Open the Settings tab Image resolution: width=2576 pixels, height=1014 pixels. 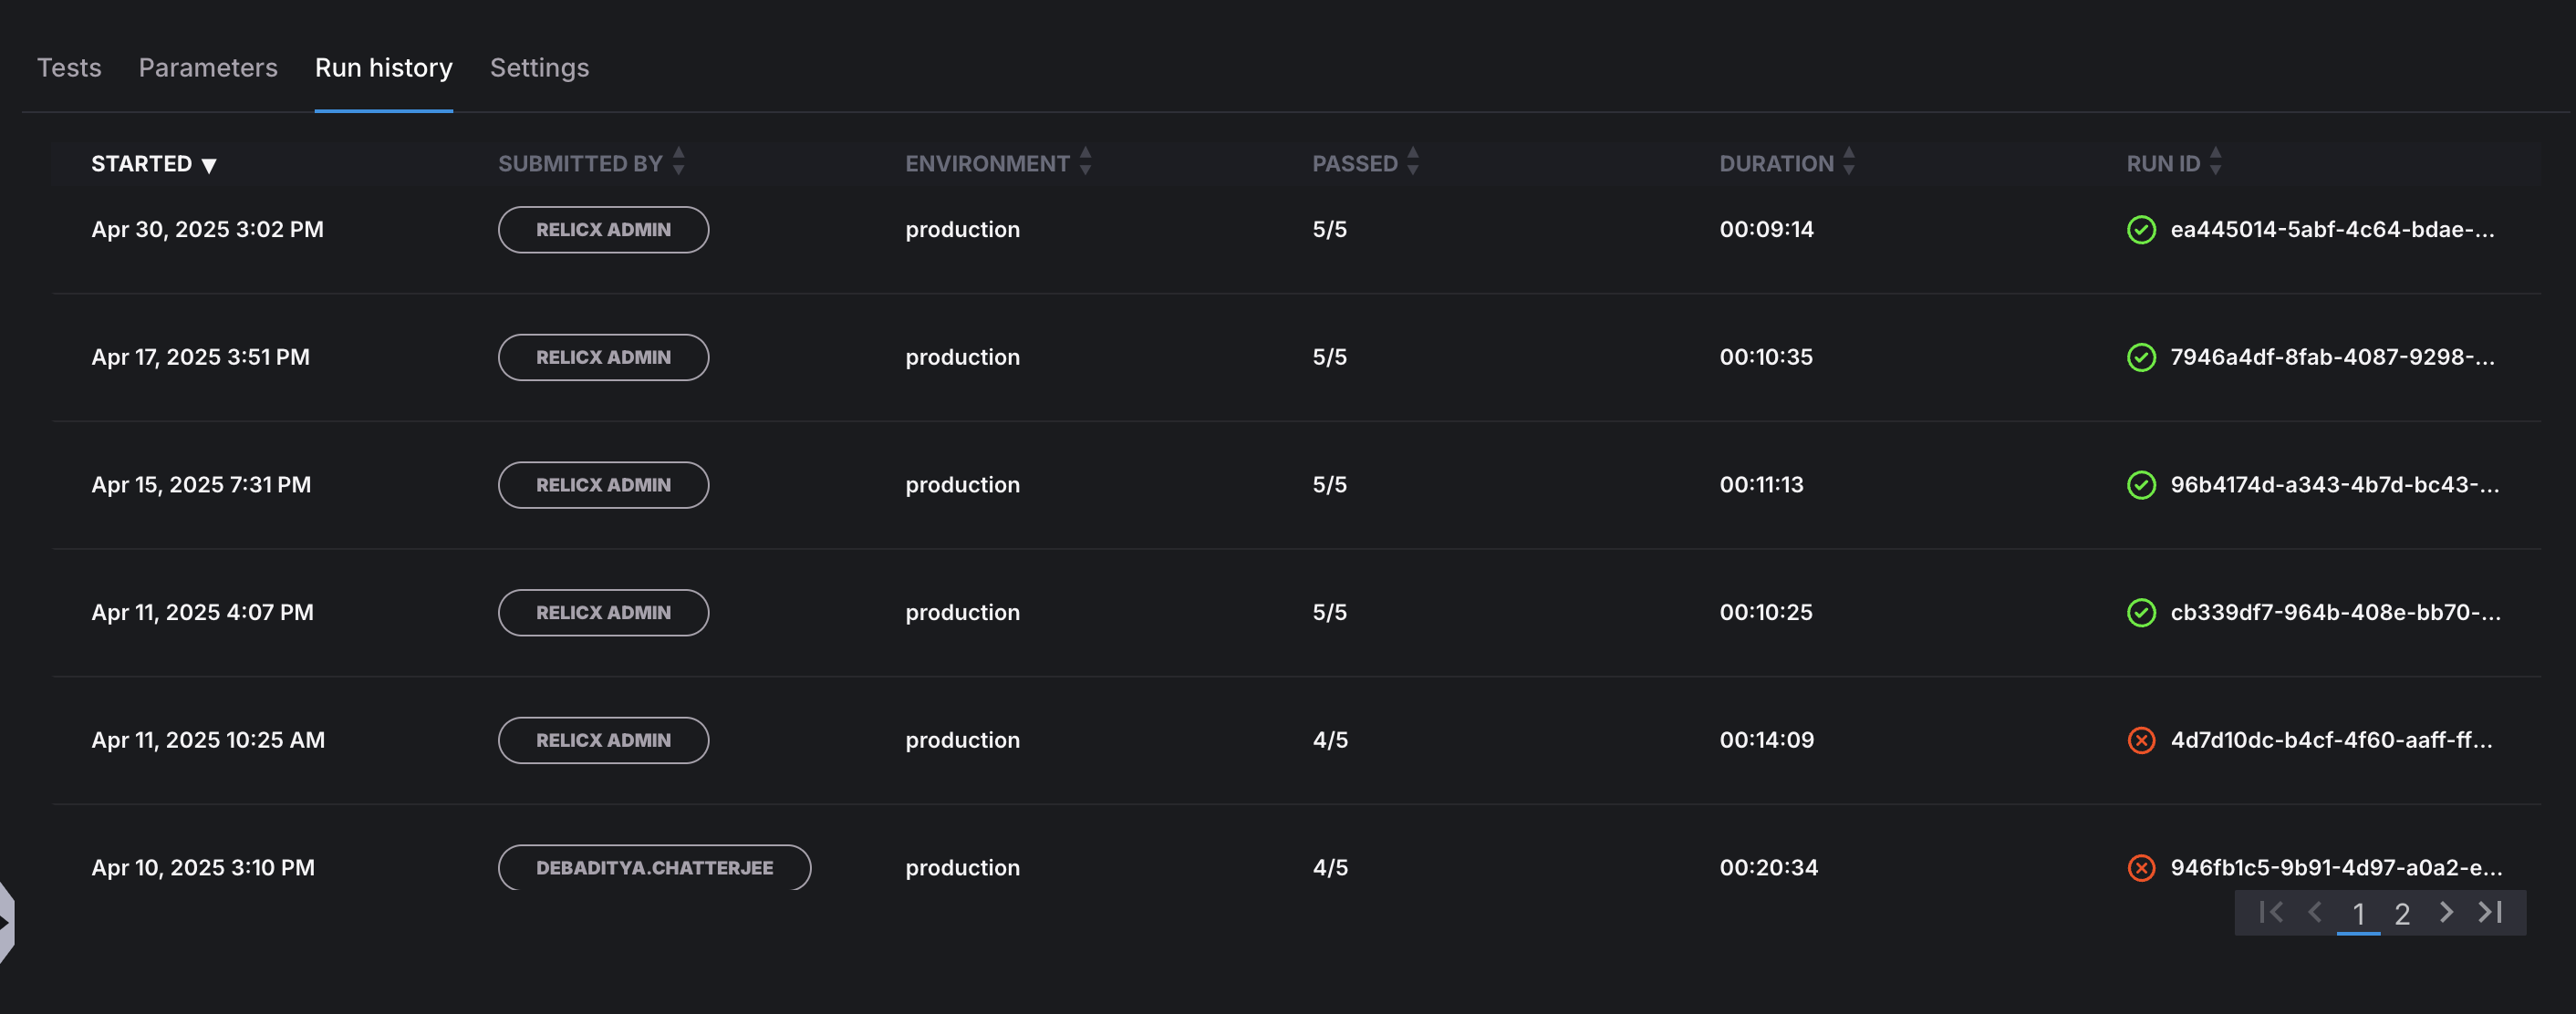tap(539, 68)
